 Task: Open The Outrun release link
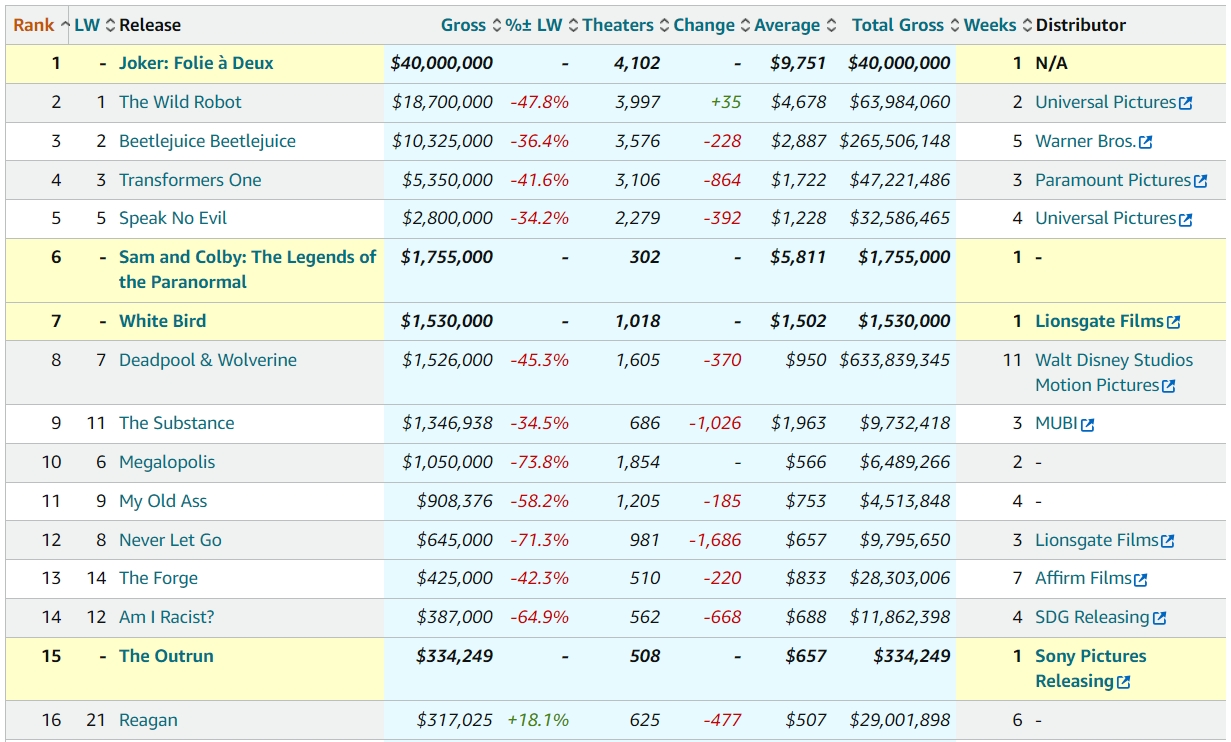[x=166, y=656]
